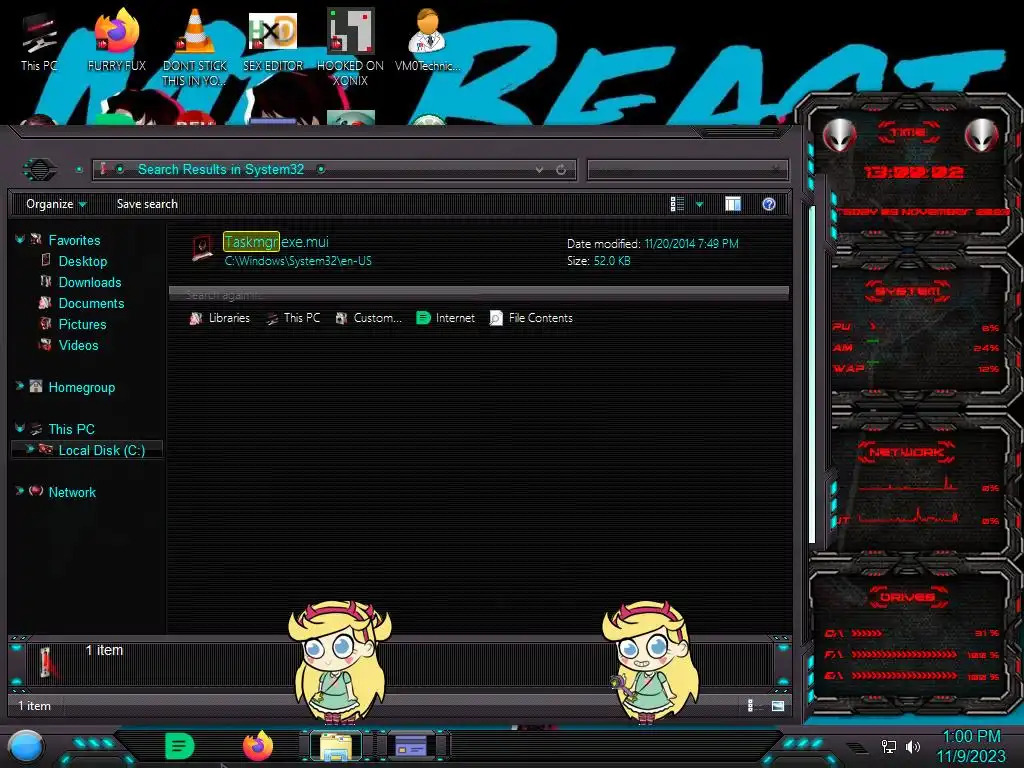Open the This PC desktop icon
This screenshot has height=768, width=1024.
click(39, 41)
